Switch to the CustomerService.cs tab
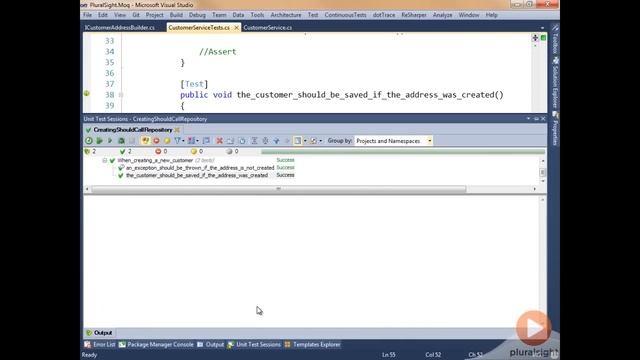 tap(267, 28)
